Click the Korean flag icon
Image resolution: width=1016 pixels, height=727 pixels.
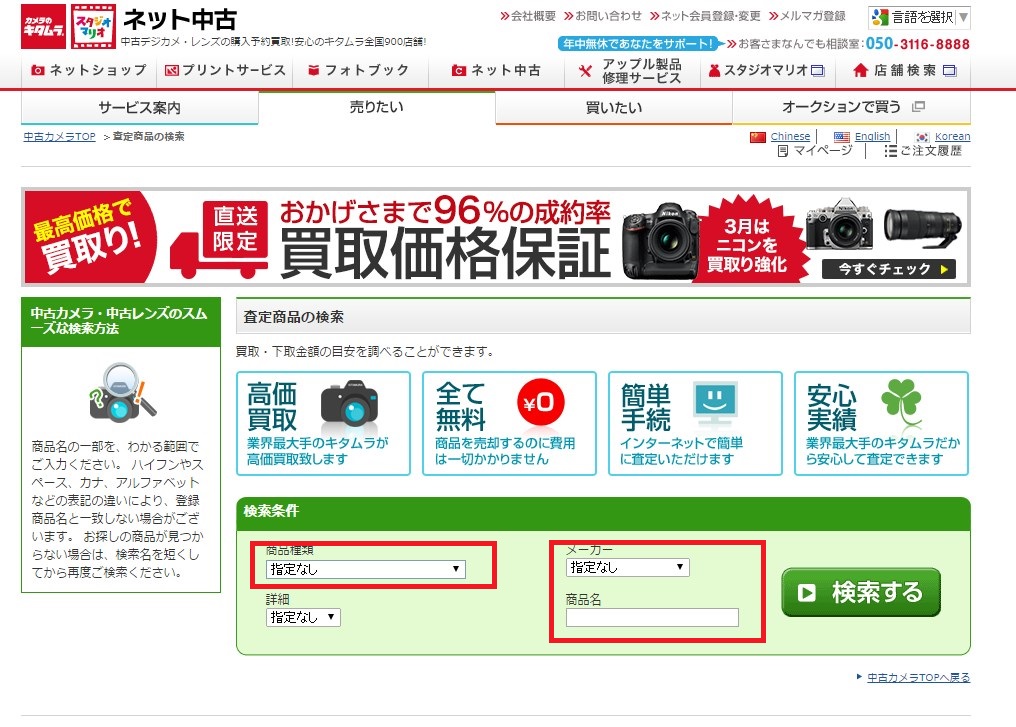click(x=922, y=137)
